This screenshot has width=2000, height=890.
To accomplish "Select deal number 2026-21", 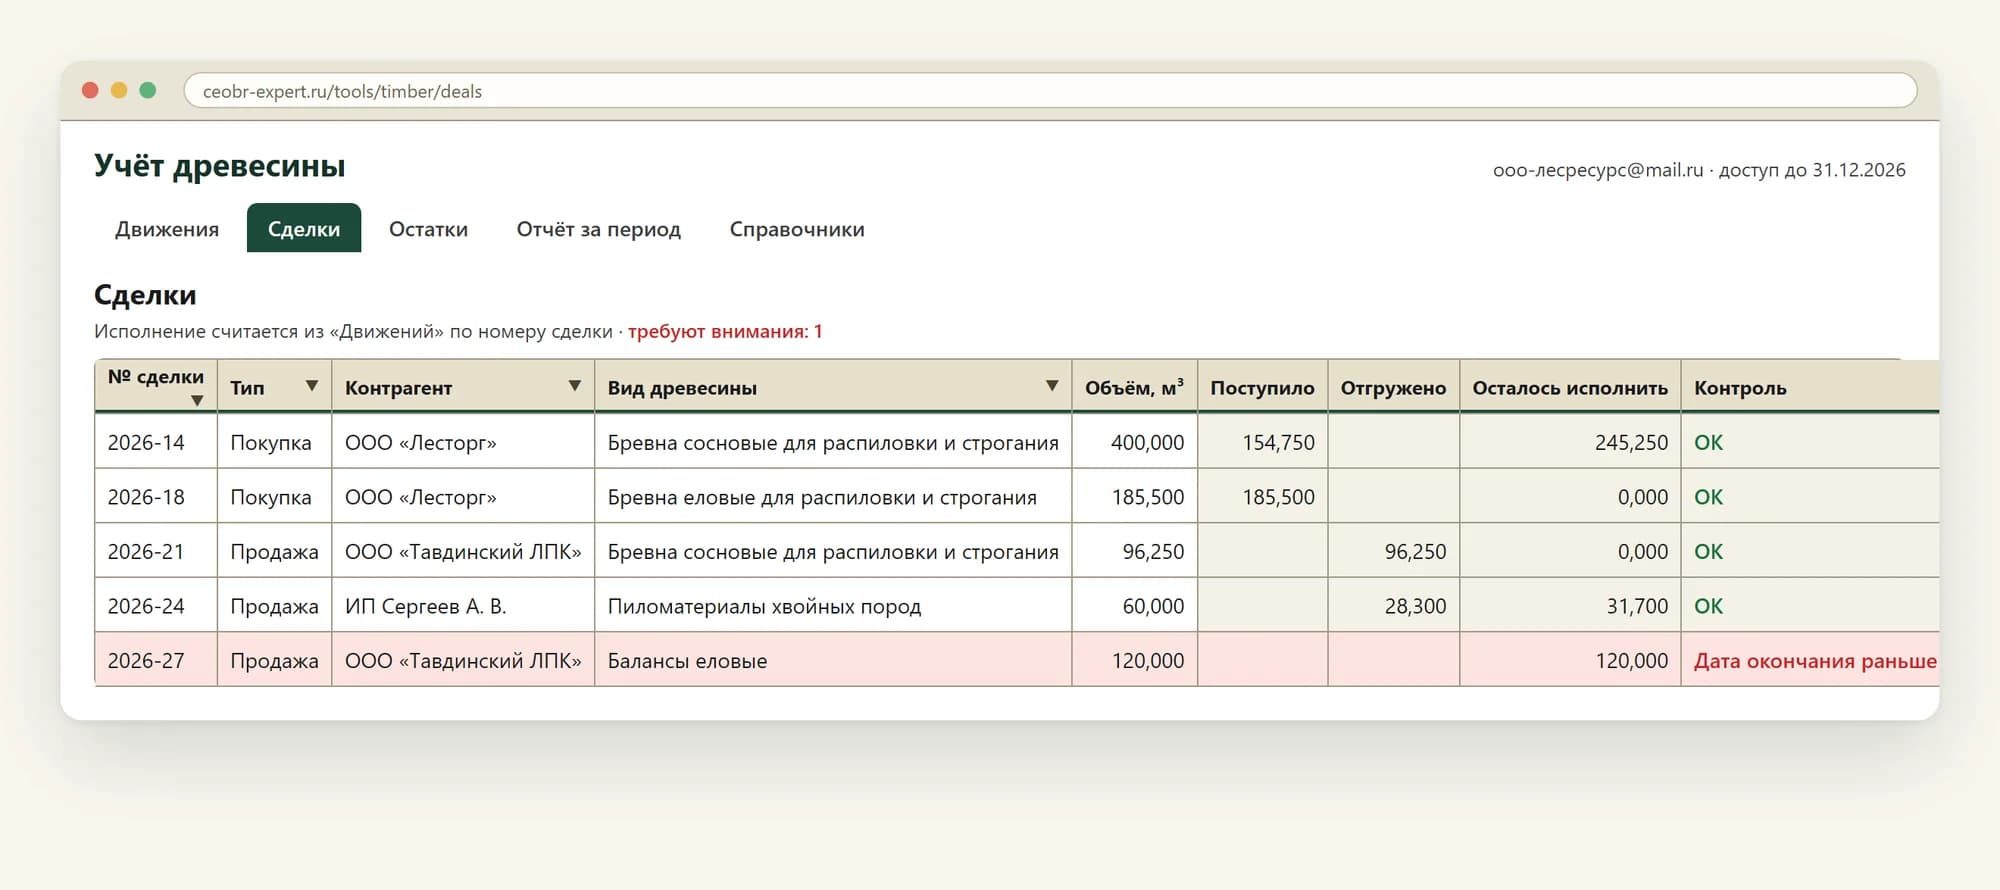I will tap(146, 551).
